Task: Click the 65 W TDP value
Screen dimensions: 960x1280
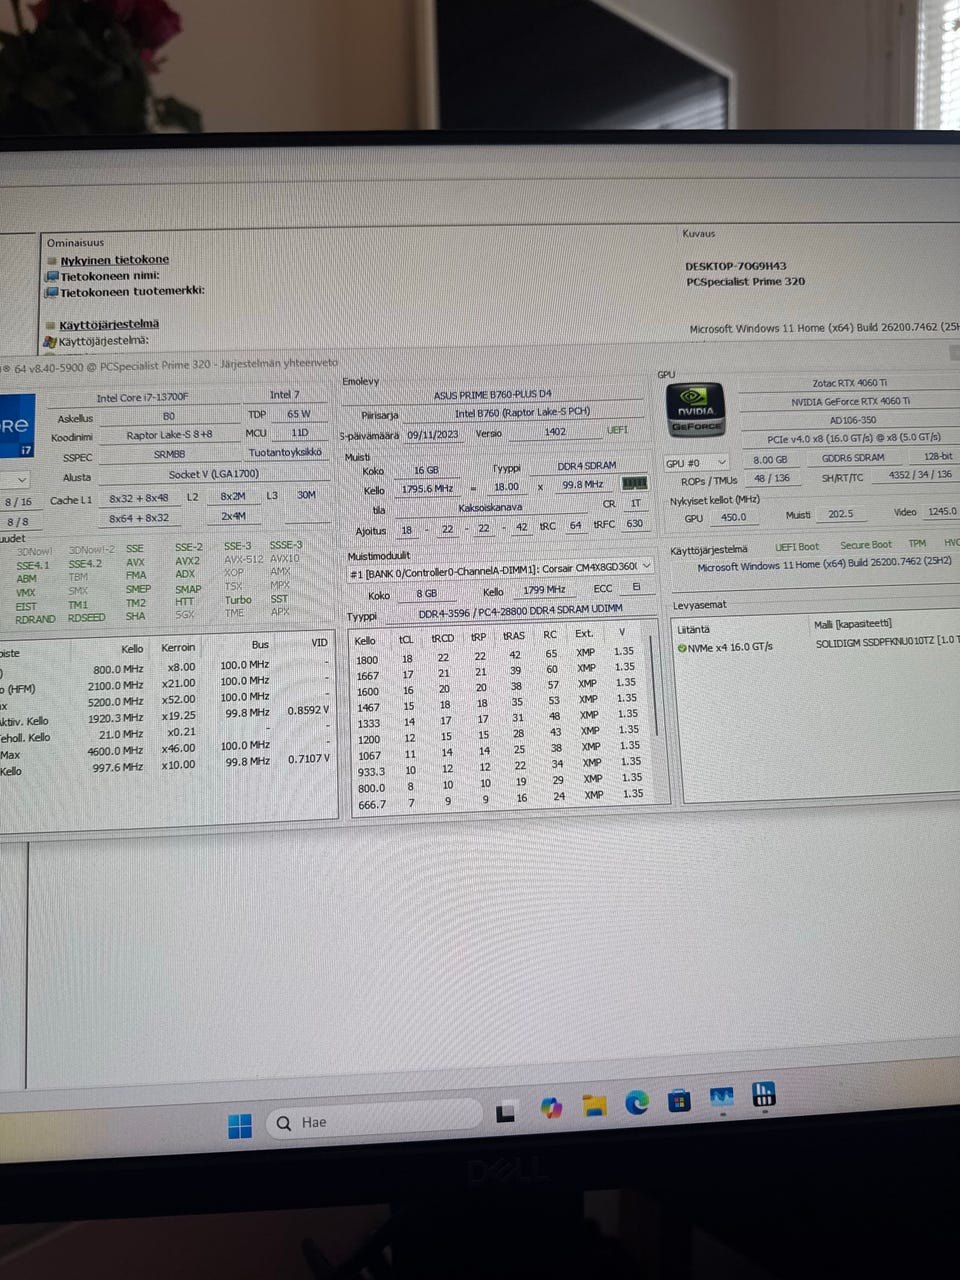Action: coord(298,413)
